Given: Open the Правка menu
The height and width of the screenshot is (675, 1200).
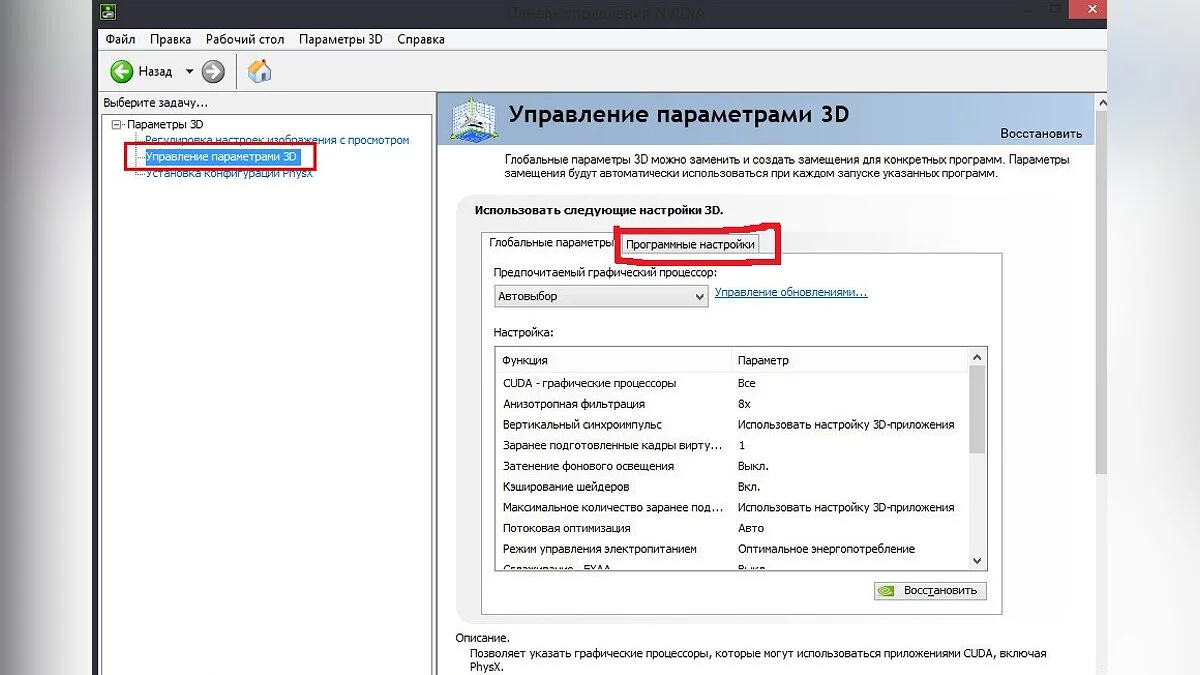Looking at the screenshot, I should (171, 39).
